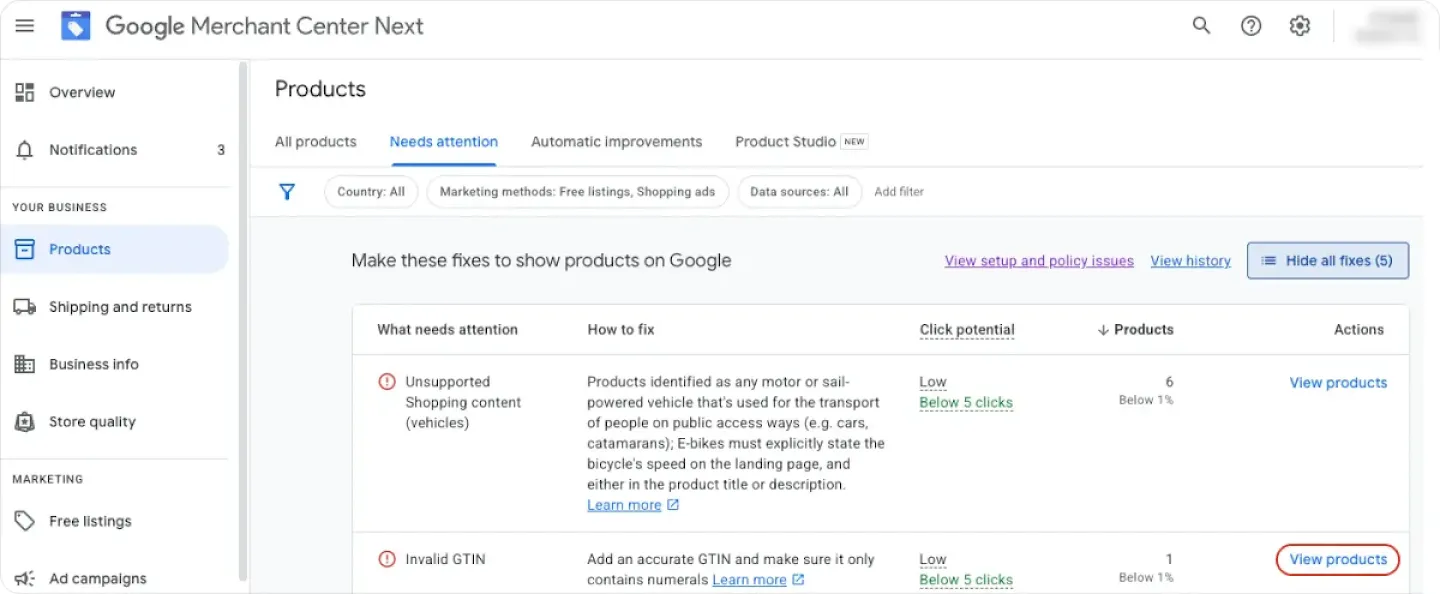1440x594 pixels.
Task: Select the Needs attention tab
Action: (x=444, y=142)
